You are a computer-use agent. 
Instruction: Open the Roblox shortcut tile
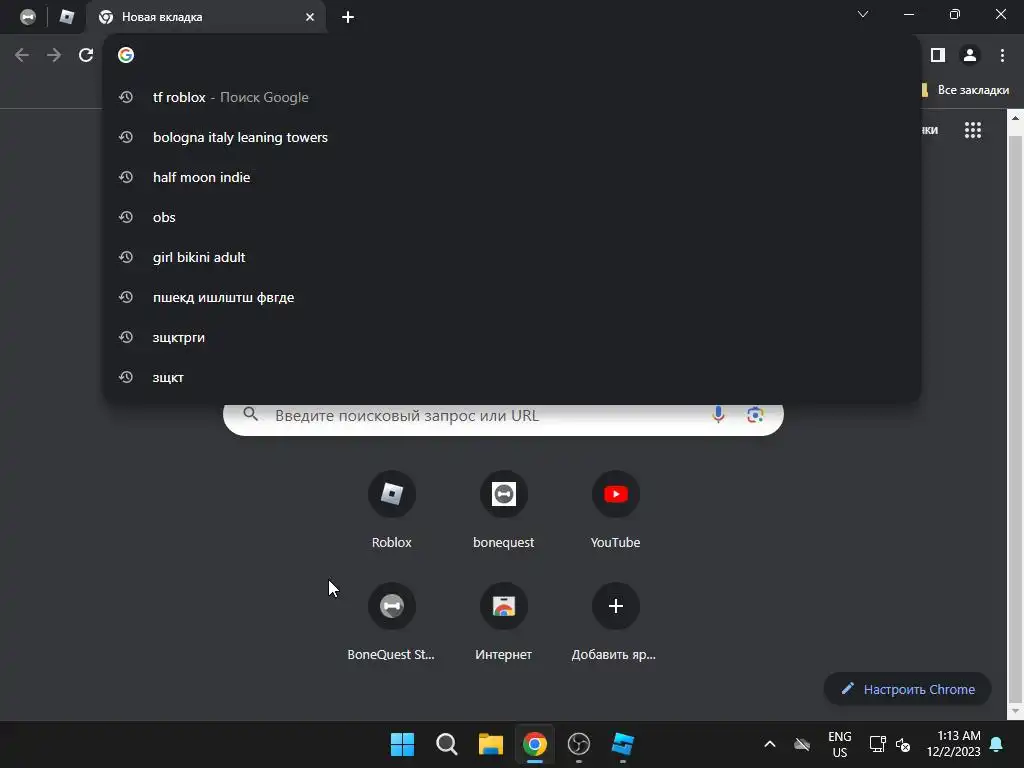(391, 510)
